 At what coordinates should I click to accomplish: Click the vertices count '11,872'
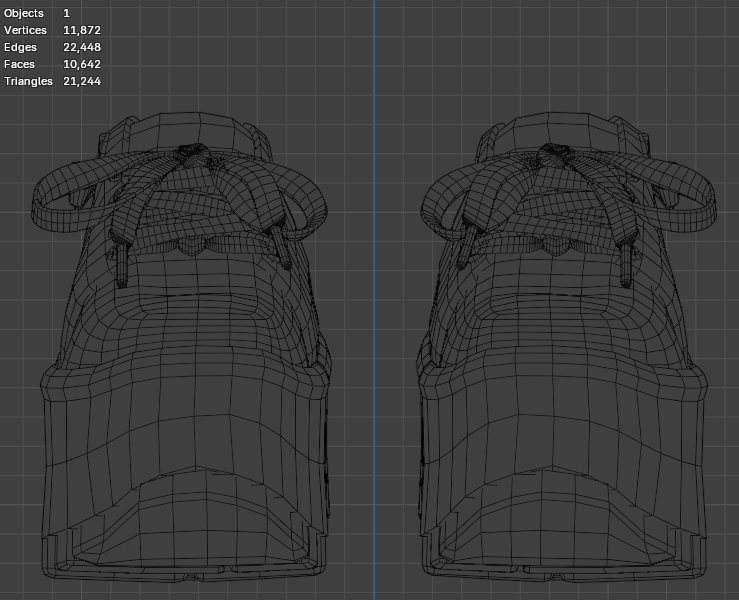(82, 30)
